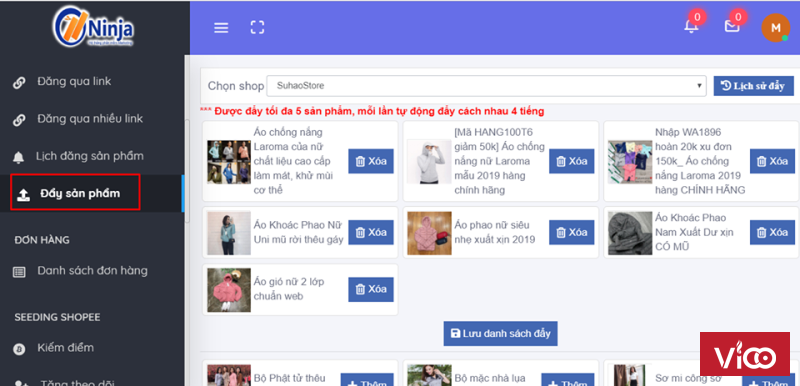This screenshot has height=386, width=800.
Task: Click Lưu danh sách đẩy button
Action: 501,333
